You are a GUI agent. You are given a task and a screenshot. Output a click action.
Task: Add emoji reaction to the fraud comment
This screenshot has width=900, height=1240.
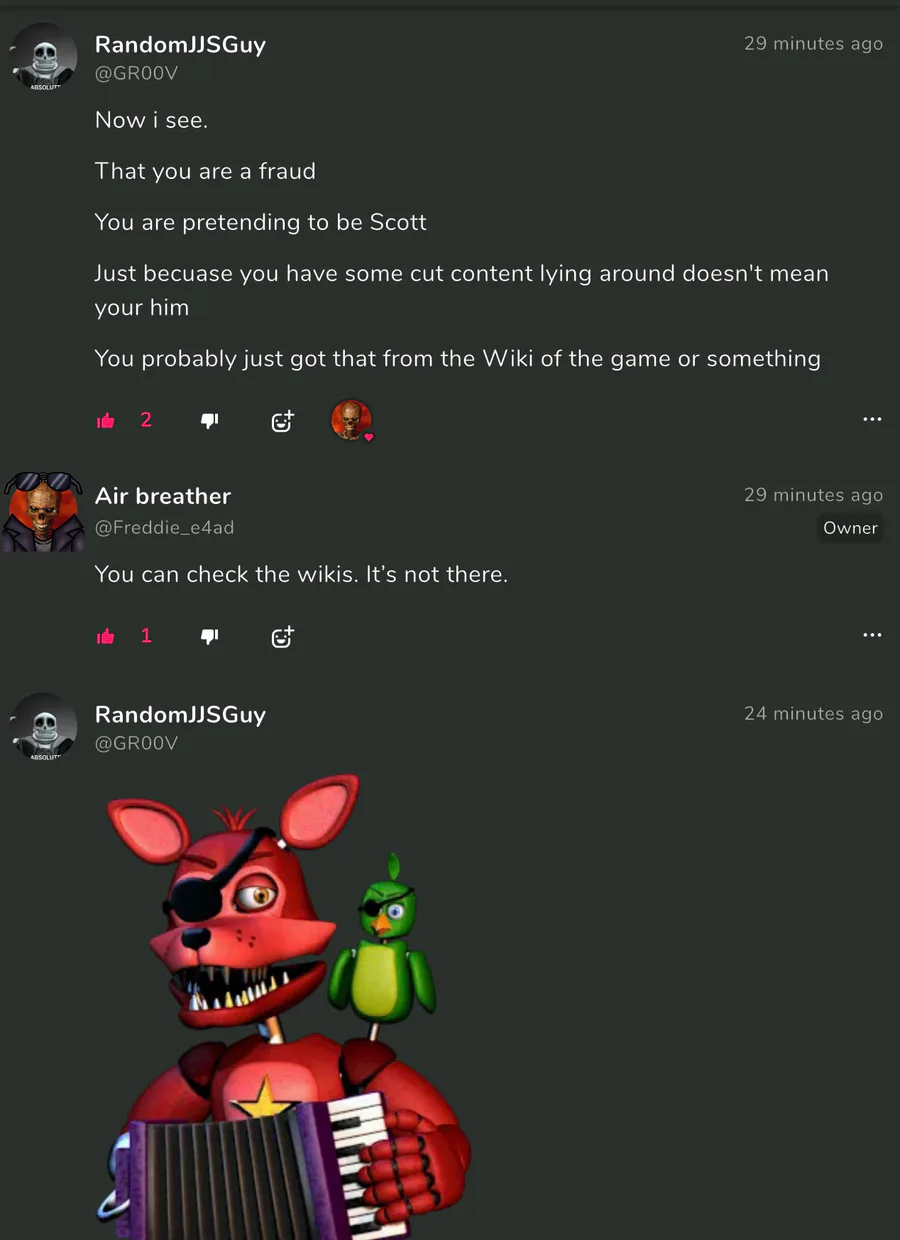pyautogui.click(x=283, y=421)
